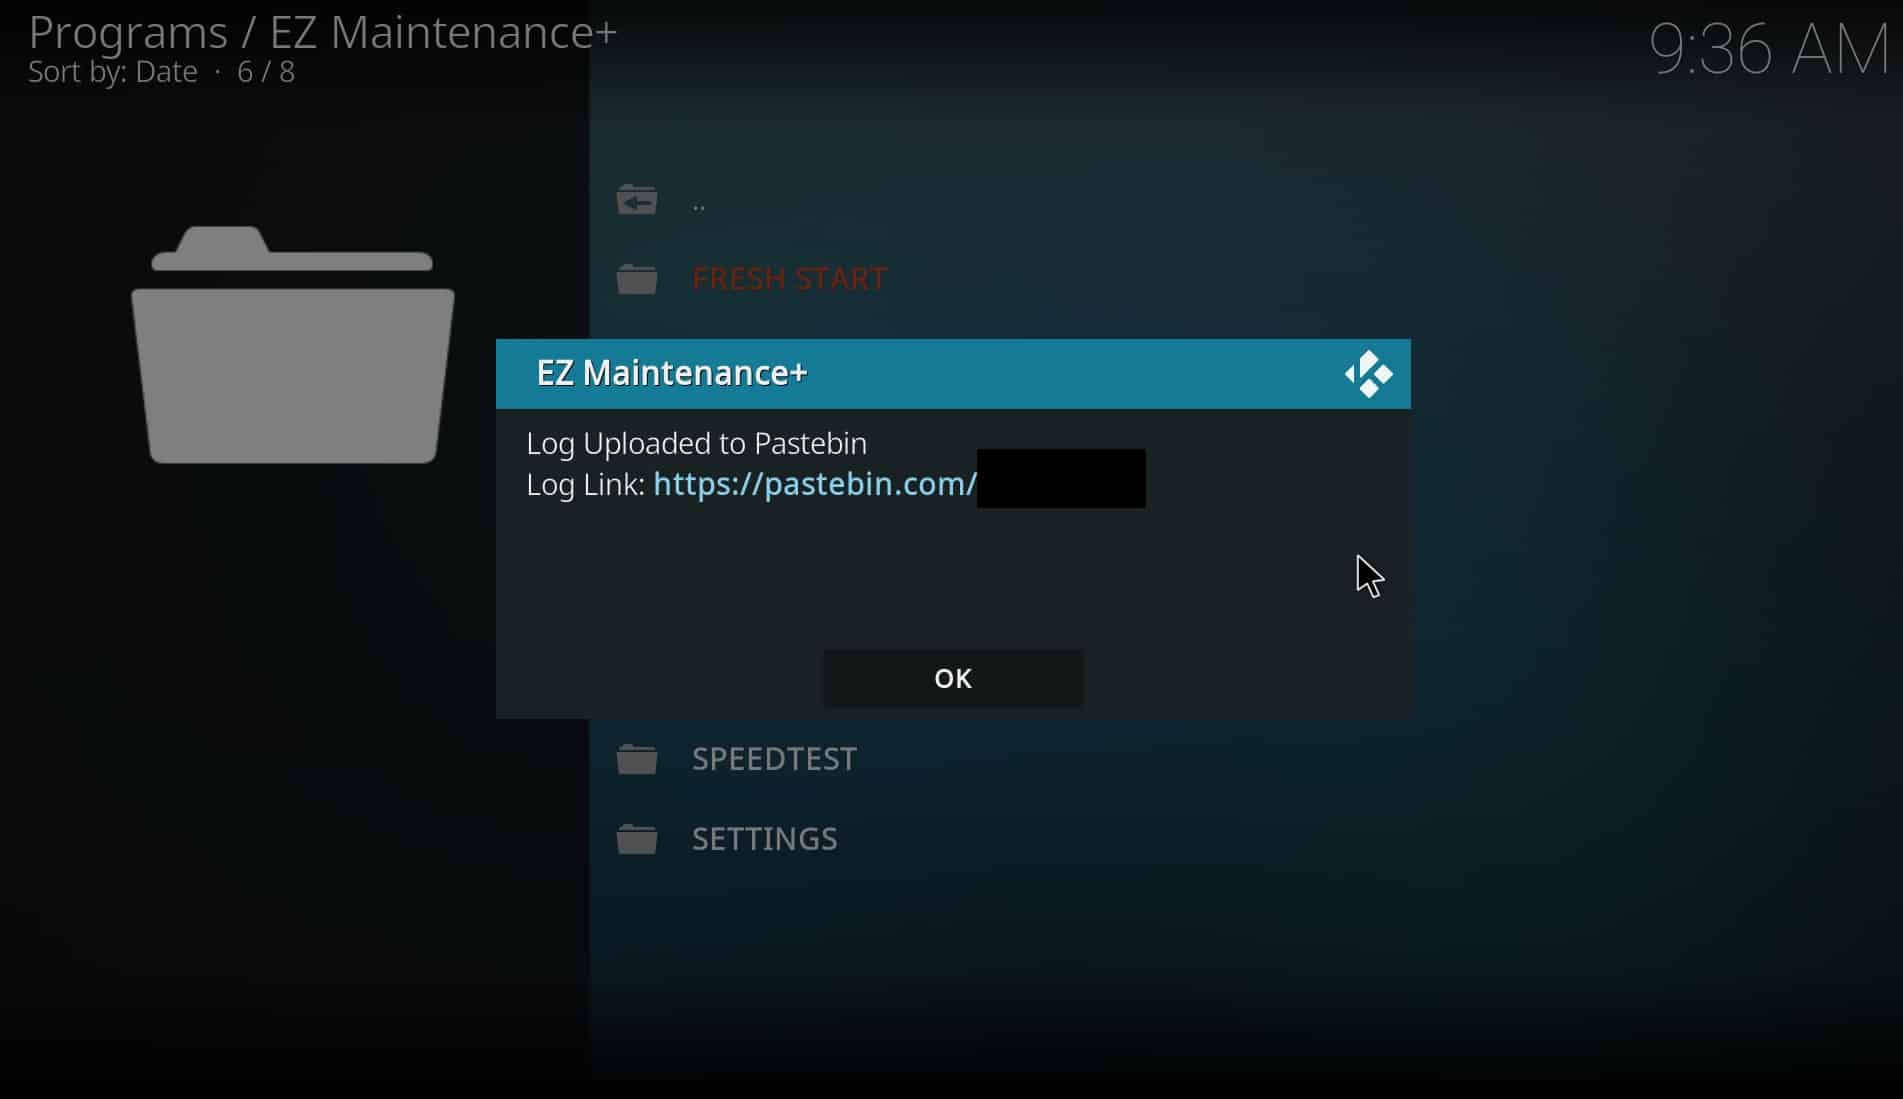This screenshot has height=1099, width=1903.
Task: Click the 'Log Uploaded to Pastebin' message text
Action: tap(697, 443)
